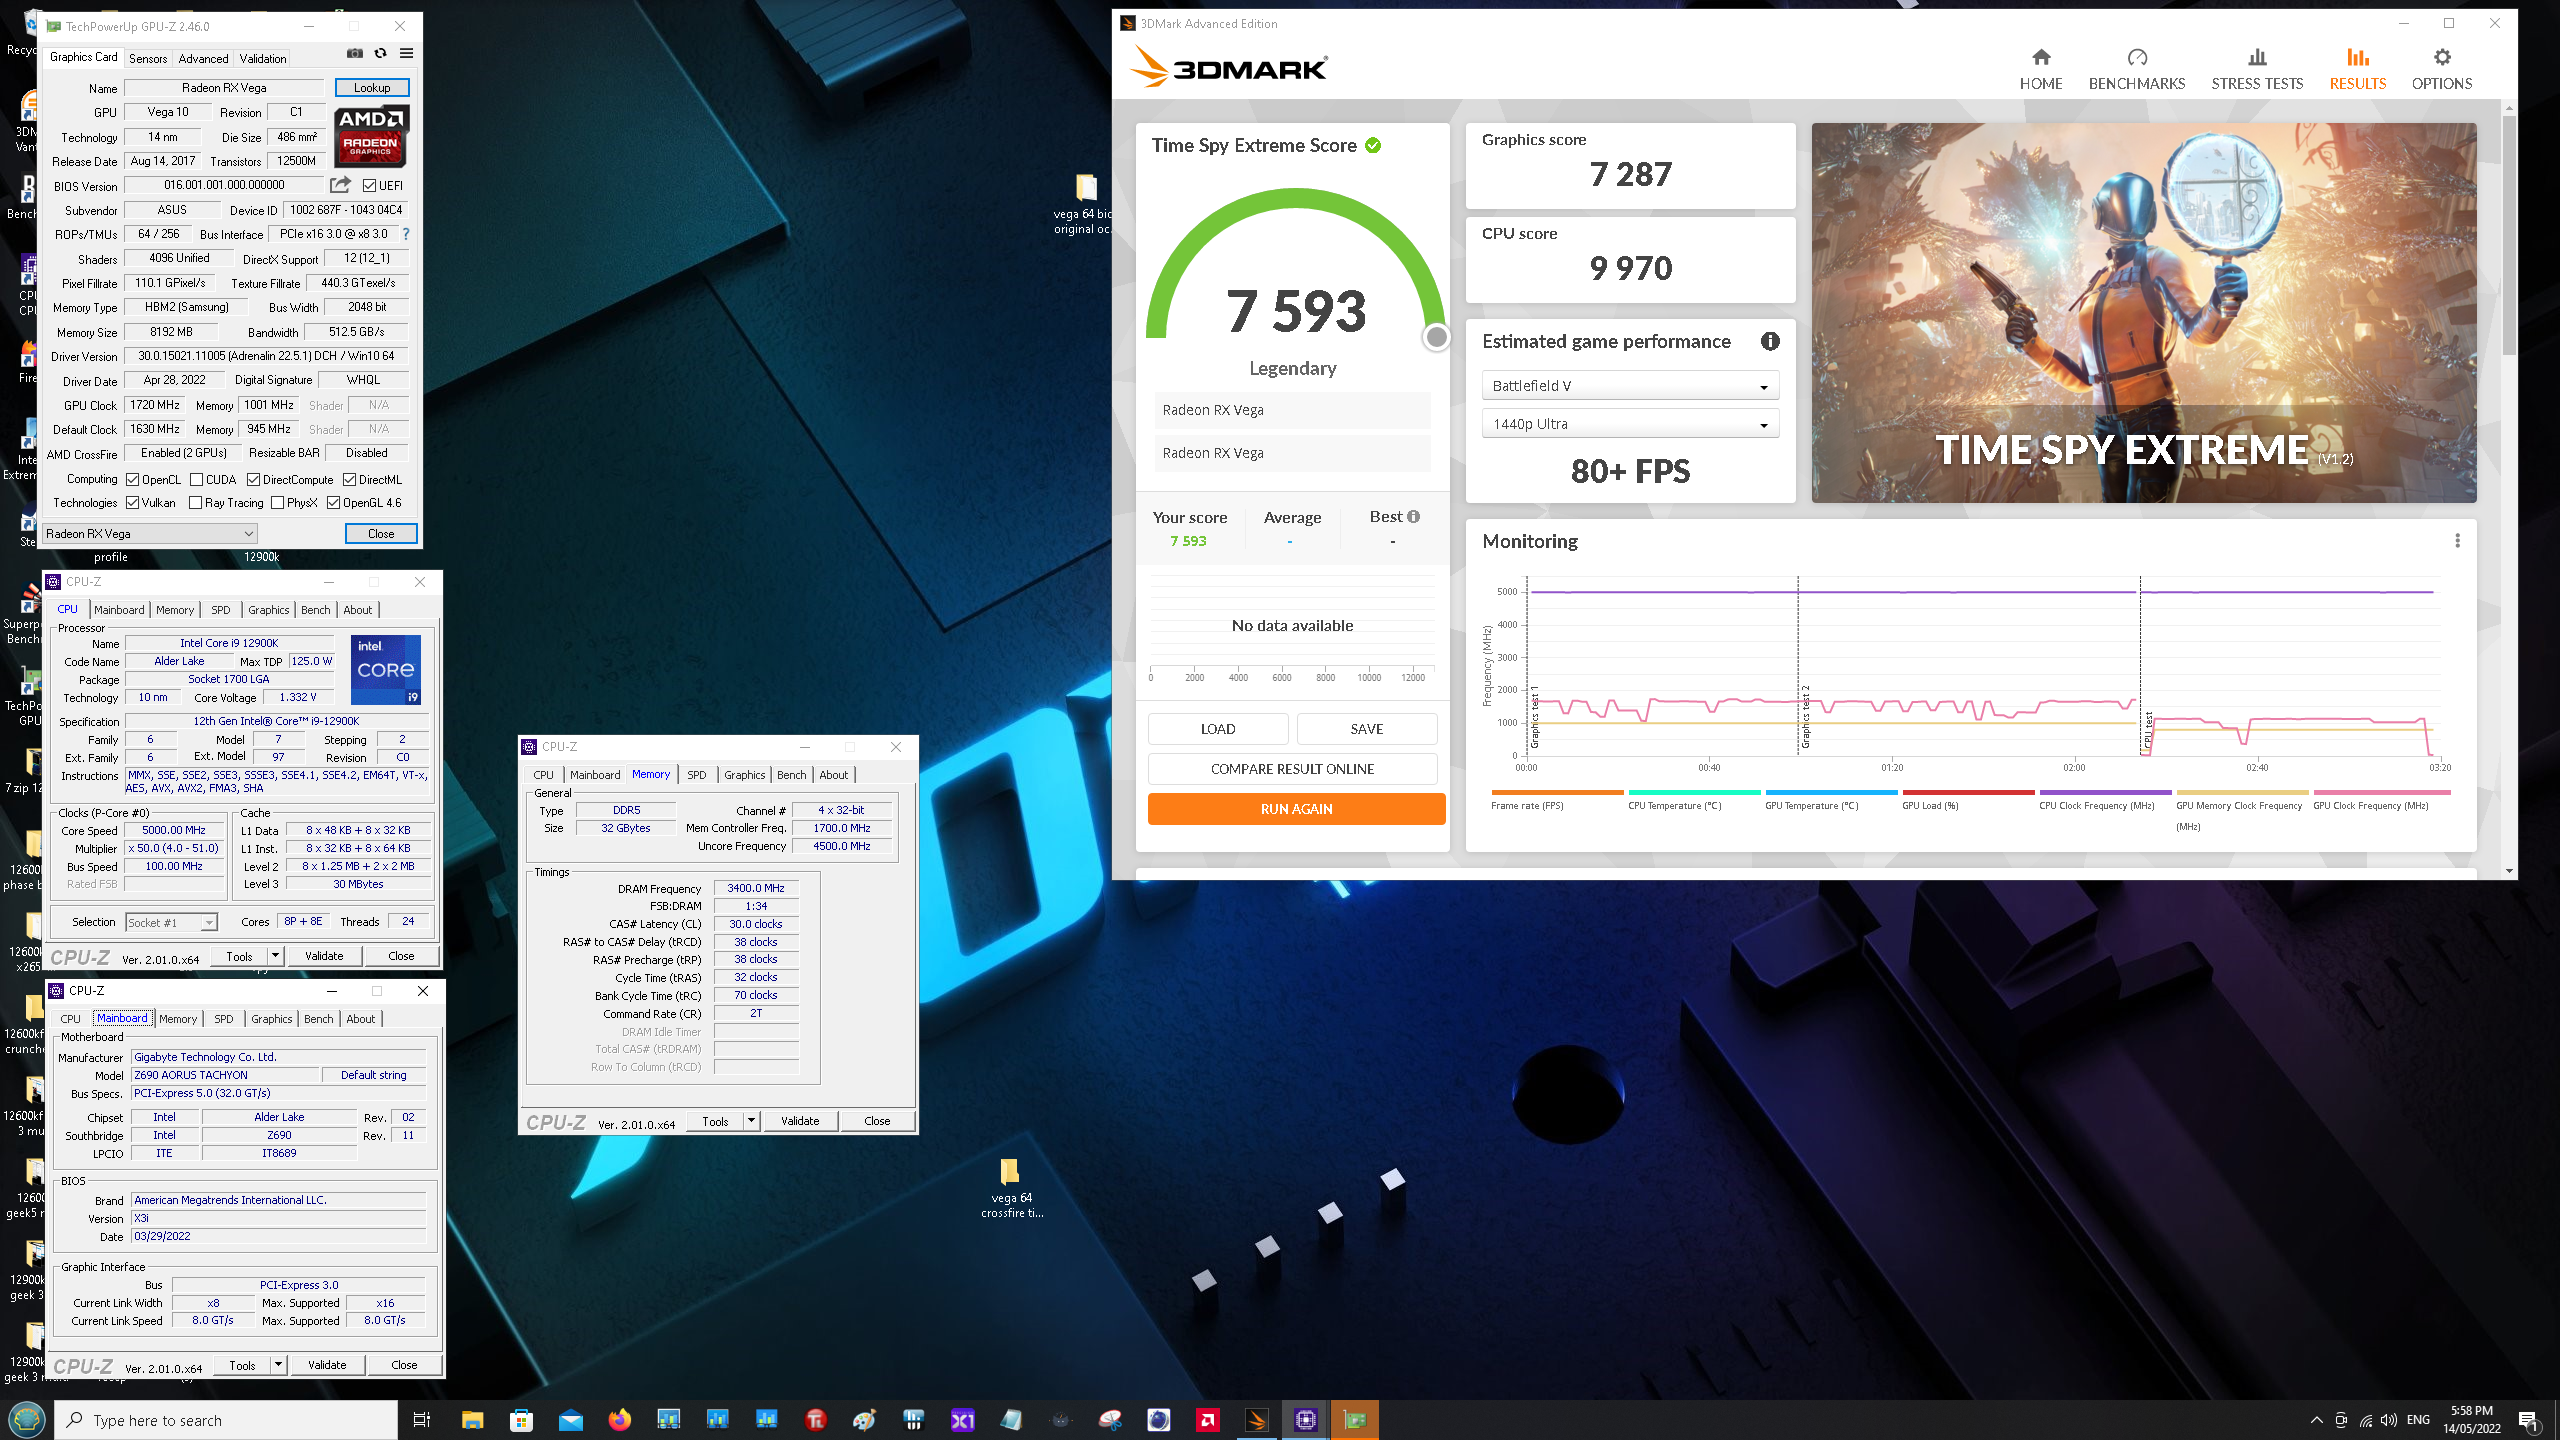Switch to CPU-Z via its taskbar icon
Viewport: 2560px width, 1440px height.
tap(1306, 1420)
